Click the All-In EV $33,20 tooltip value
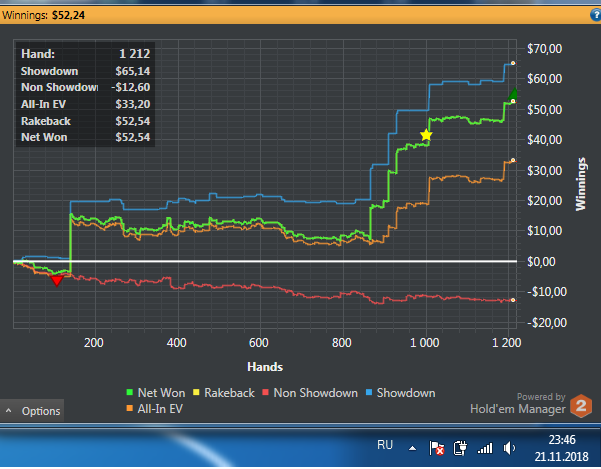The image size is (601, 469). (x=133, y=104)
